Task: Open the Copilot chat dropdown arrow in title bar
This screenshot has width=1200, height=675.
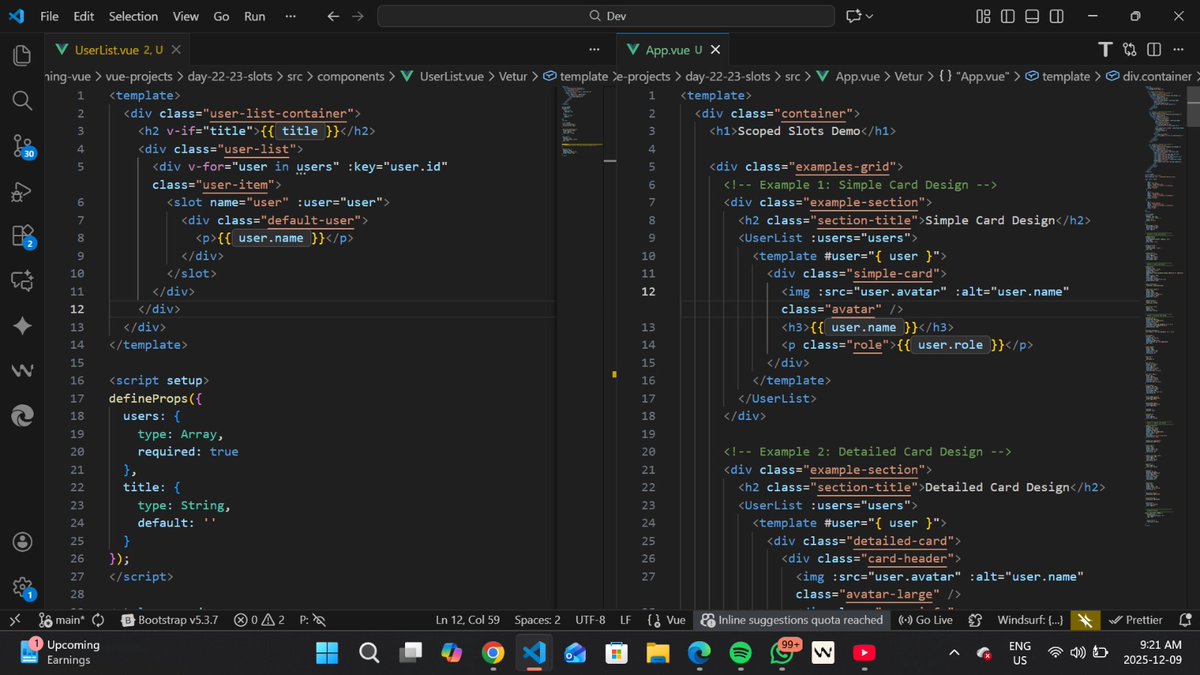Action: pos(870,16)
